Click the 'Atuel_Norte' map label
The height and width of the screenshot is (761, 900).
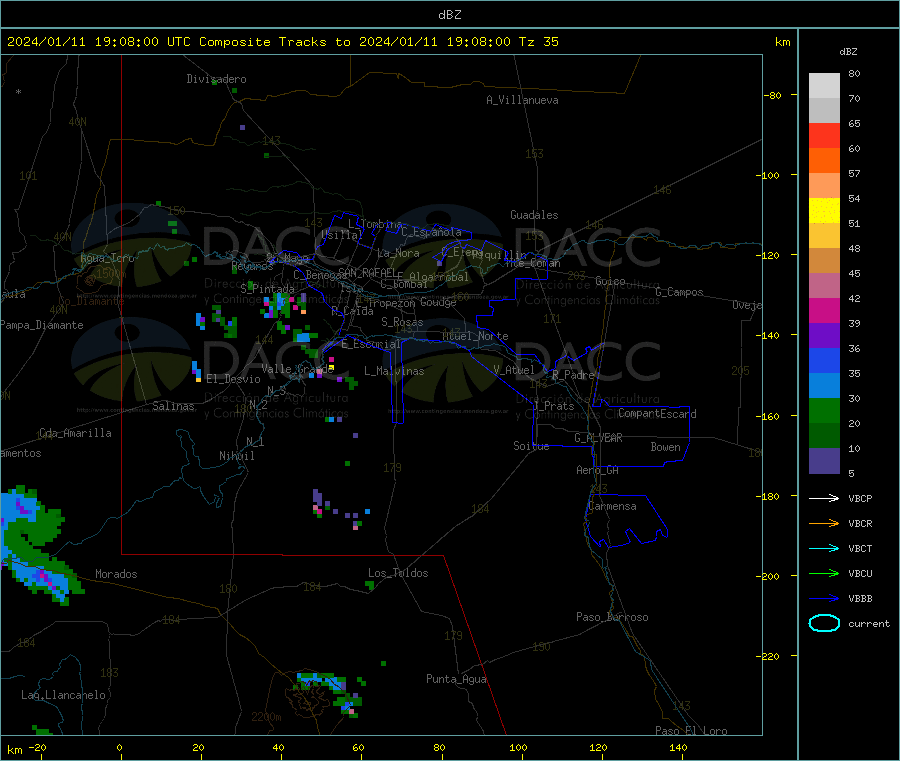tap(475, 336)
